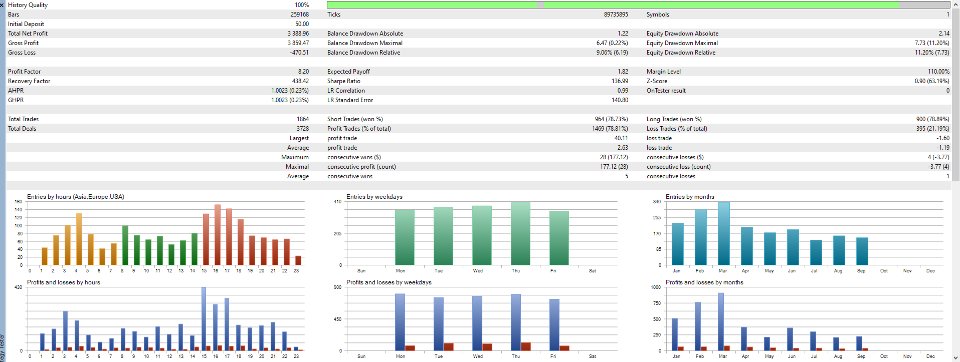Select the Total Trades label
960x362 pixels.
[x=24, y=119]
